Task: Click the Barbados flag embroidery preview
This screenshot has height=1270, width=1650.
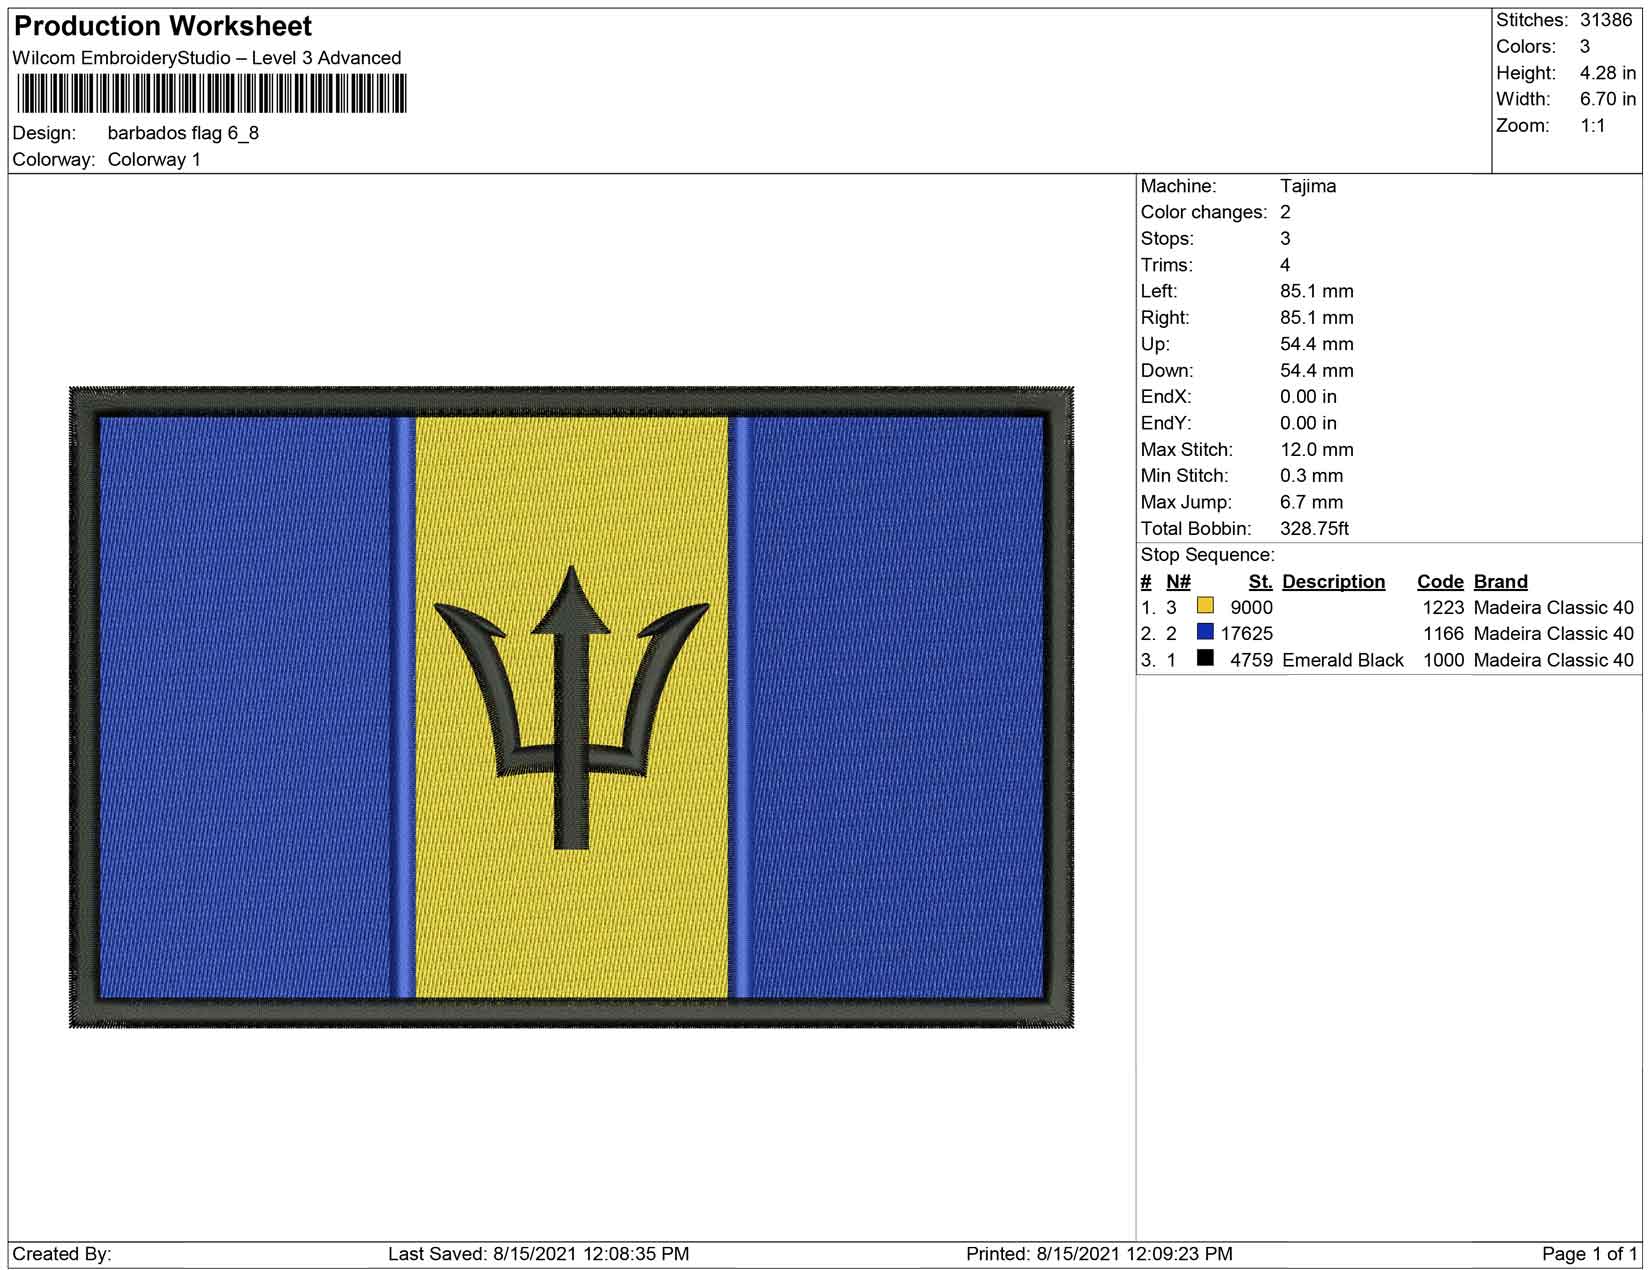Action: (571, 707)
